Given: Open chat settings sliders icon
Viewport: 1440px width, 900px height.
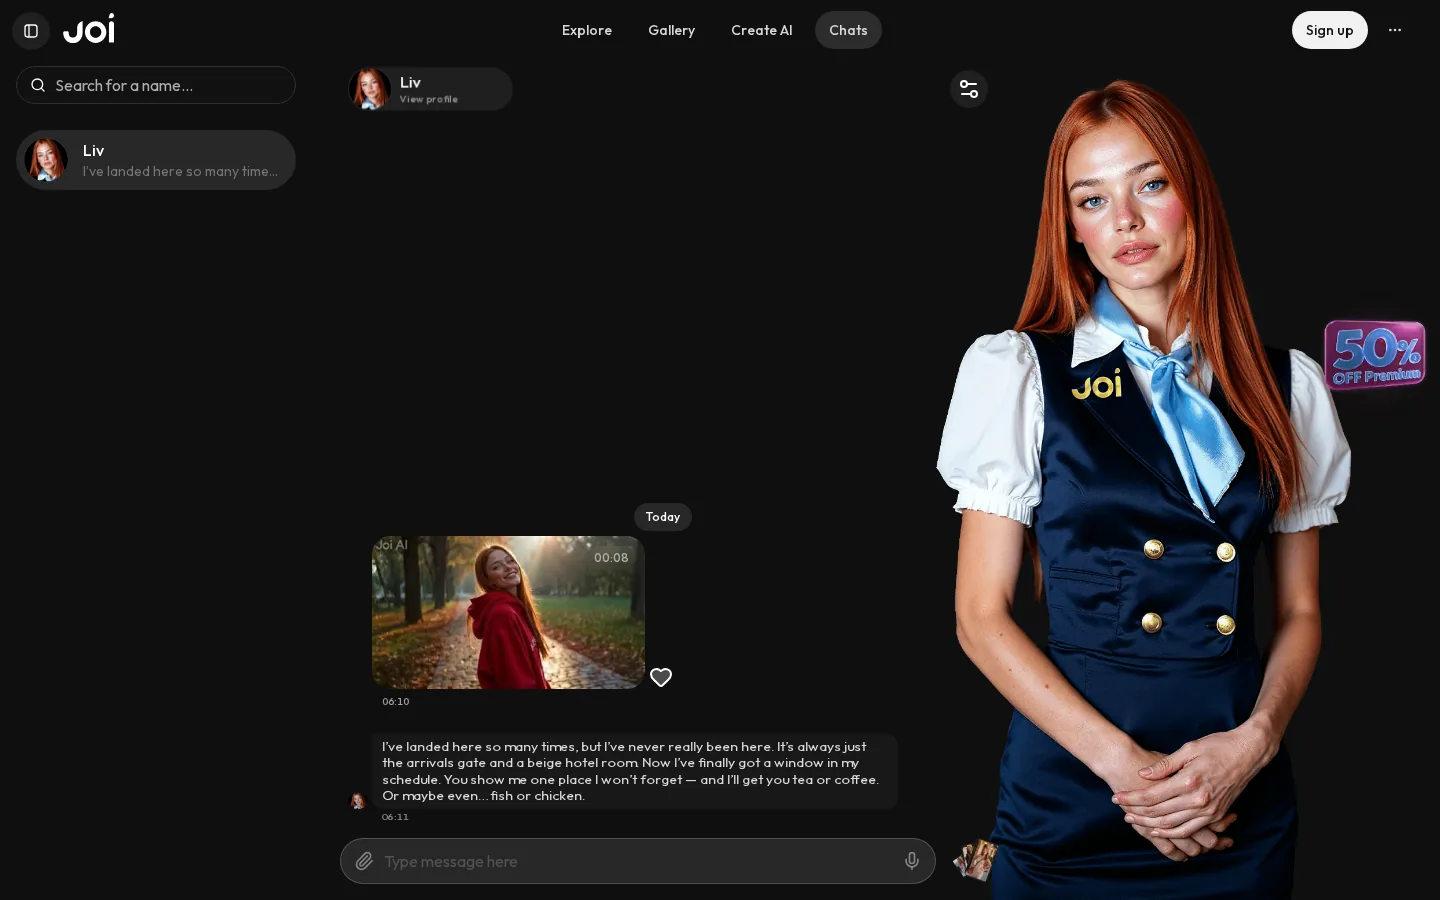Looking at the screenshot, I should pos(969,89).
